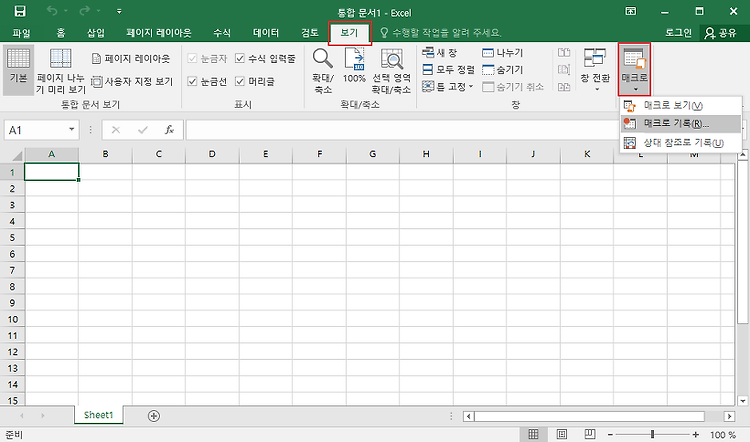Open the Undo history dropdown arrow
The image size is (750, 442).
(x=65, y=11)
